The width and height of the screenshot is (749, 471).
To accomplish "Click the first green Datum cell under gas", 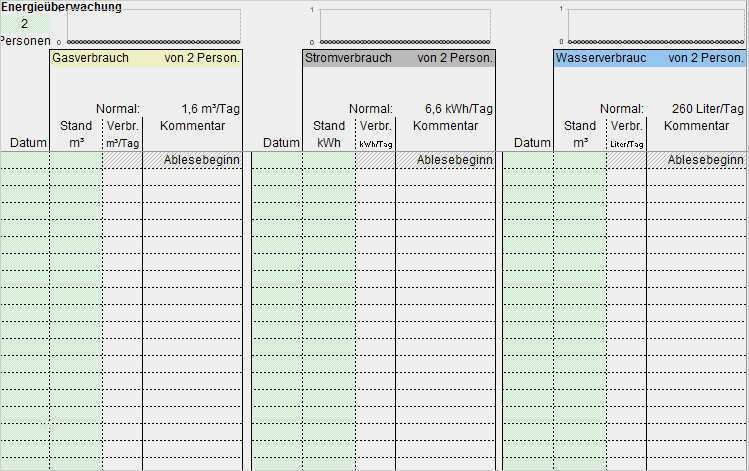I will coord(25,160).
